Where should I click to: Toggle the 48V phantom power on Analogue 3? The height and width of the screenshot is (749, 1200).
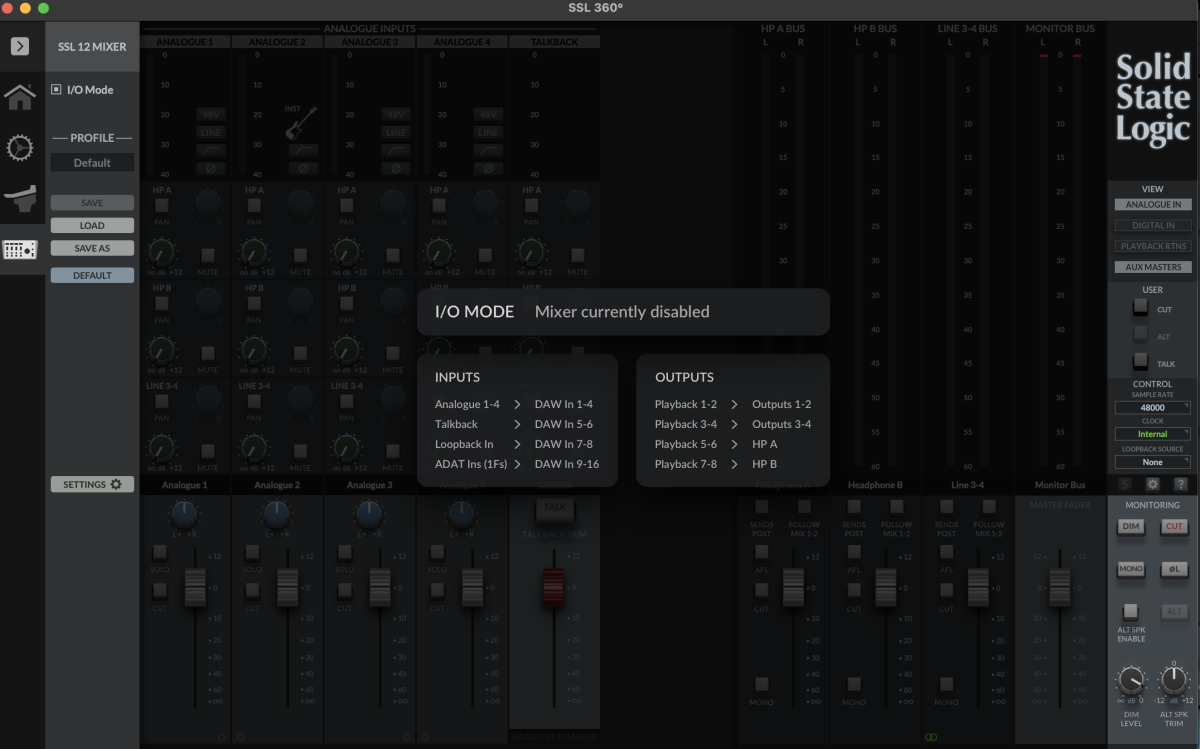click(395, 115)
